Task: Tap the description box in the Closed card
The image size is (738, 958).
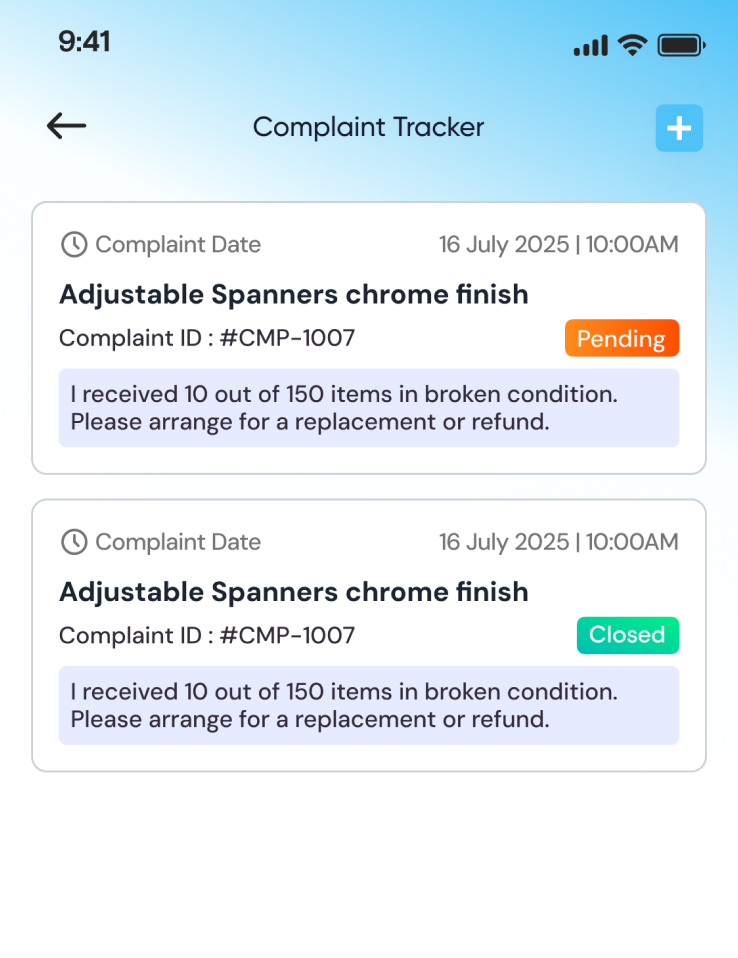Action: [368, 705]
